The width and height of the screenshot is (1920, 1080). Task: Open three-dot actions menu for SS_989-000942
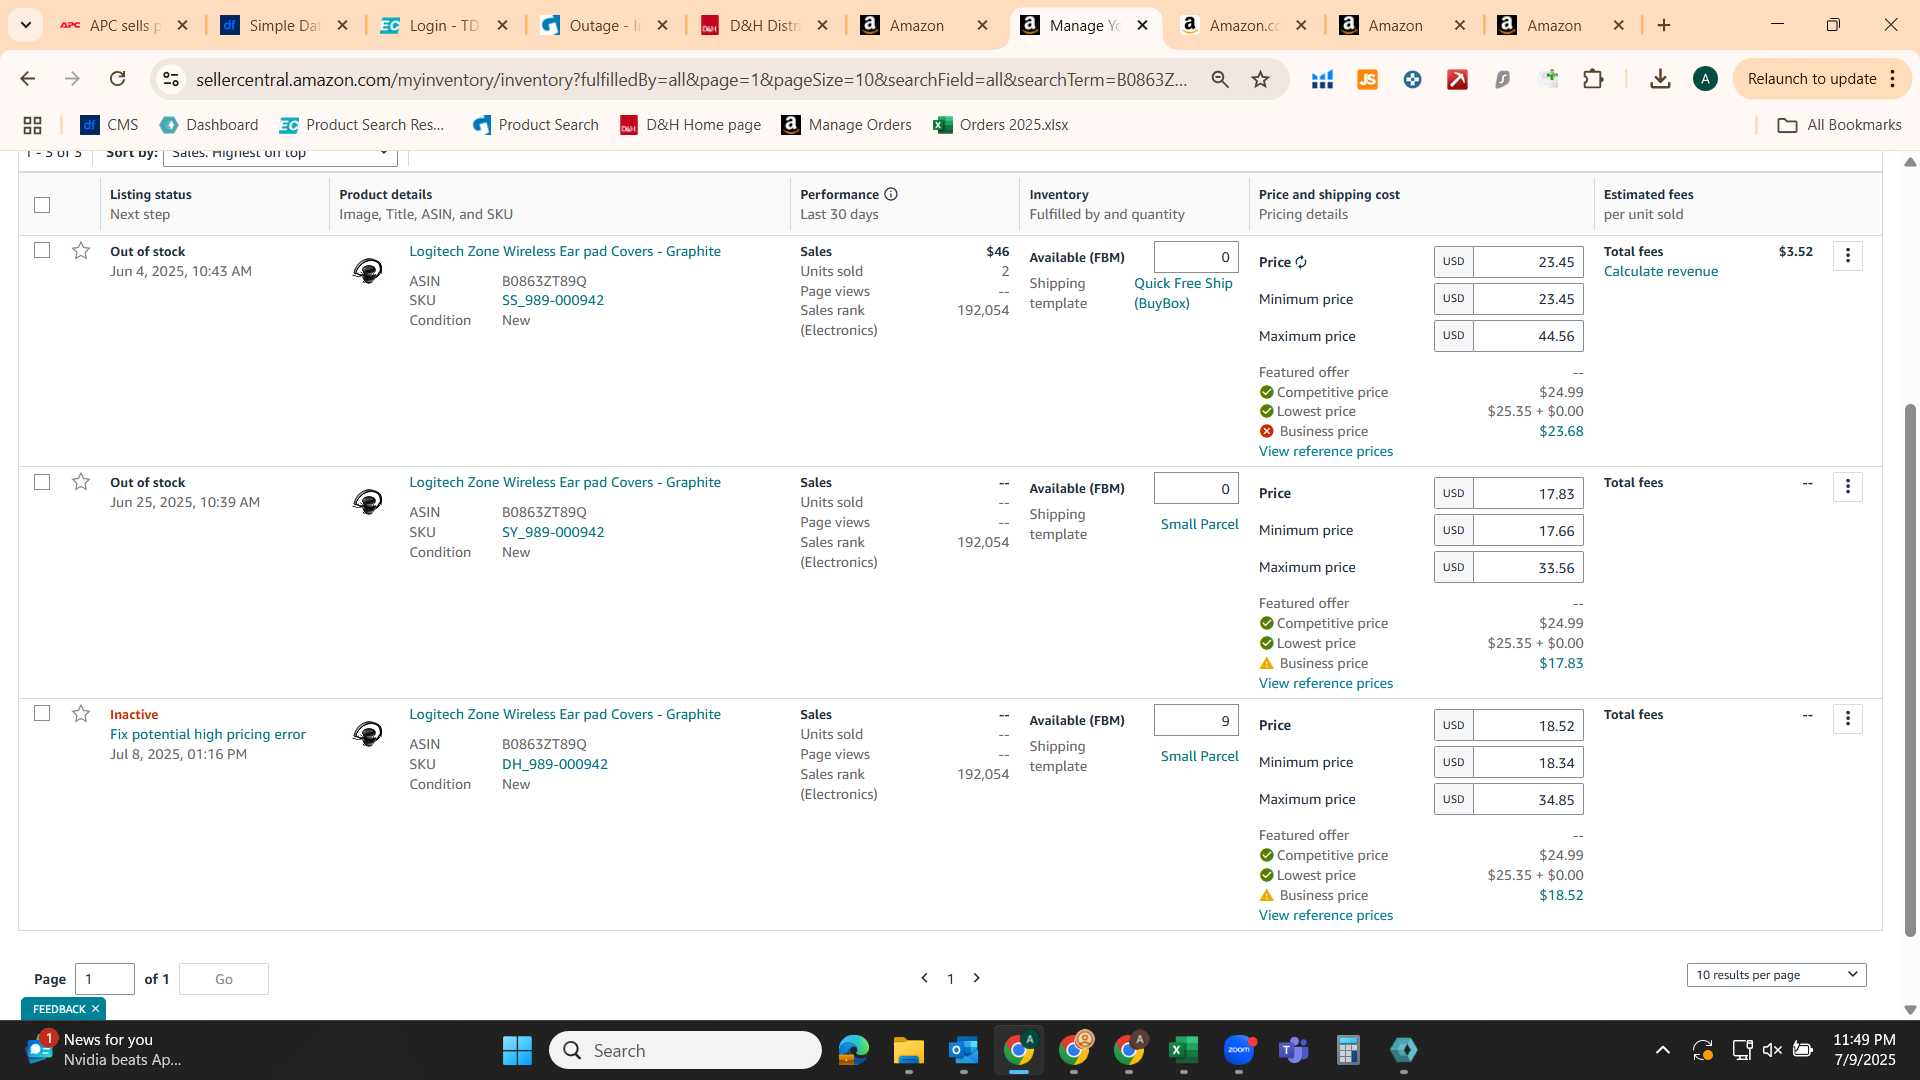click(x=1847, y=256)
